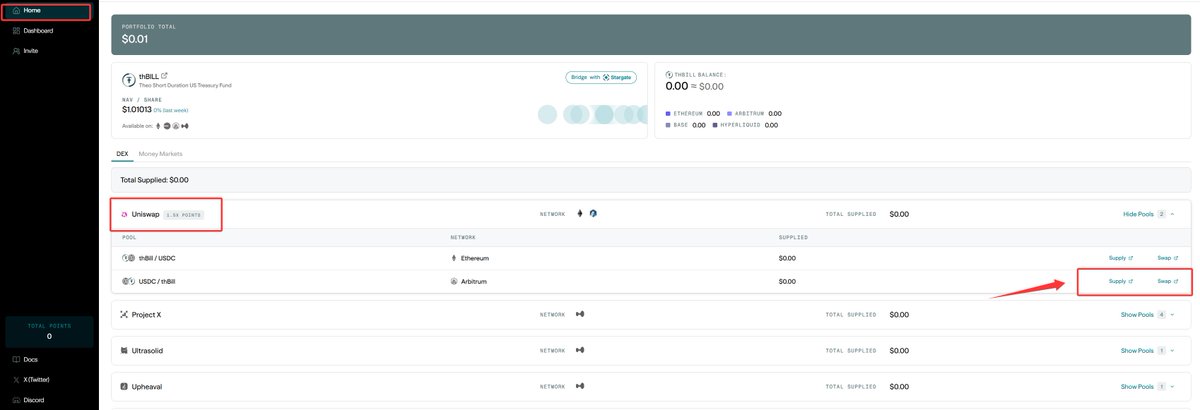Click the Ethereum icon in the thBill / USDC pool row
Viewport: 1200px width, 410px height.
455,258
